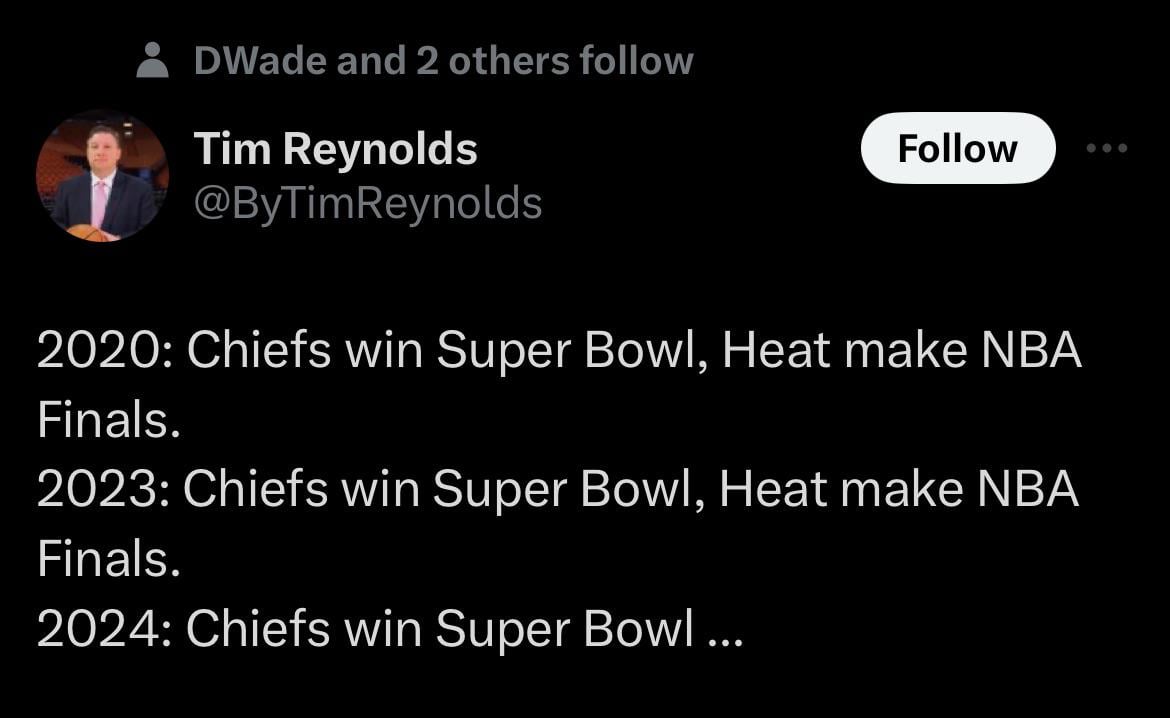Click the pink tie in the avatar
Image resolution: width=1170 pixels, height=718 pixels.
click(100, 202)
